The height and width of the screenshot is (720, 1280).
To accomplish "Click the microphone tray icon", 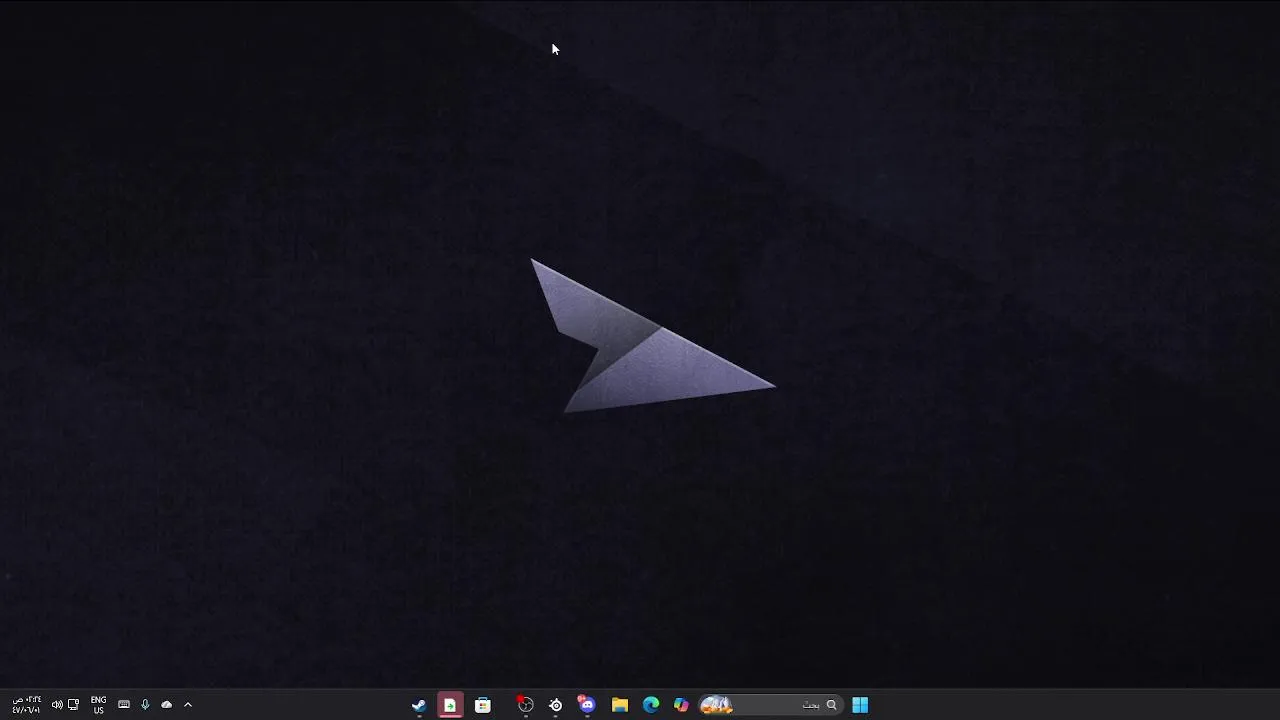I will 145,705.
